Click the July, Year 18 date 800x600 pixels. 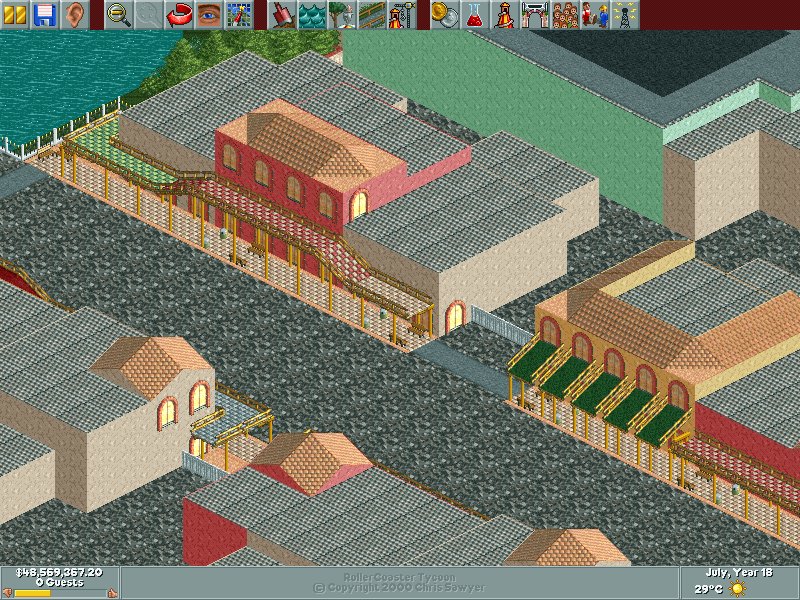739,572
